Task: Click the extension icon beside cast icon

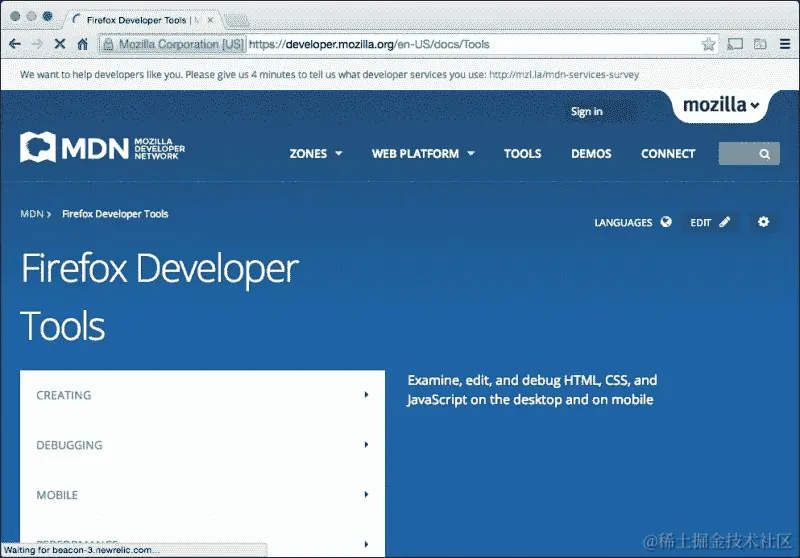Action: click(760, 44)
